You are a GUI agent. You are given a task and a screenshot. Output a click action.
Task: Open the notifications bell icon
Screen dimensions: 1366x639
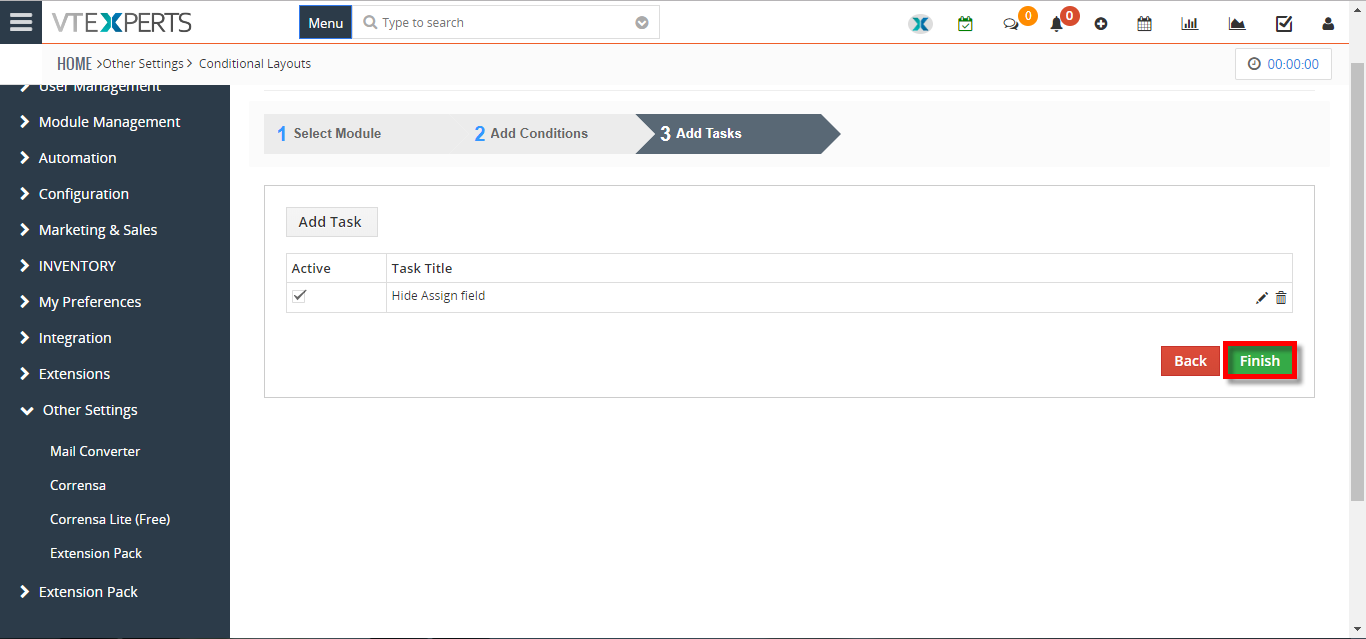[x=1056, y=24]
